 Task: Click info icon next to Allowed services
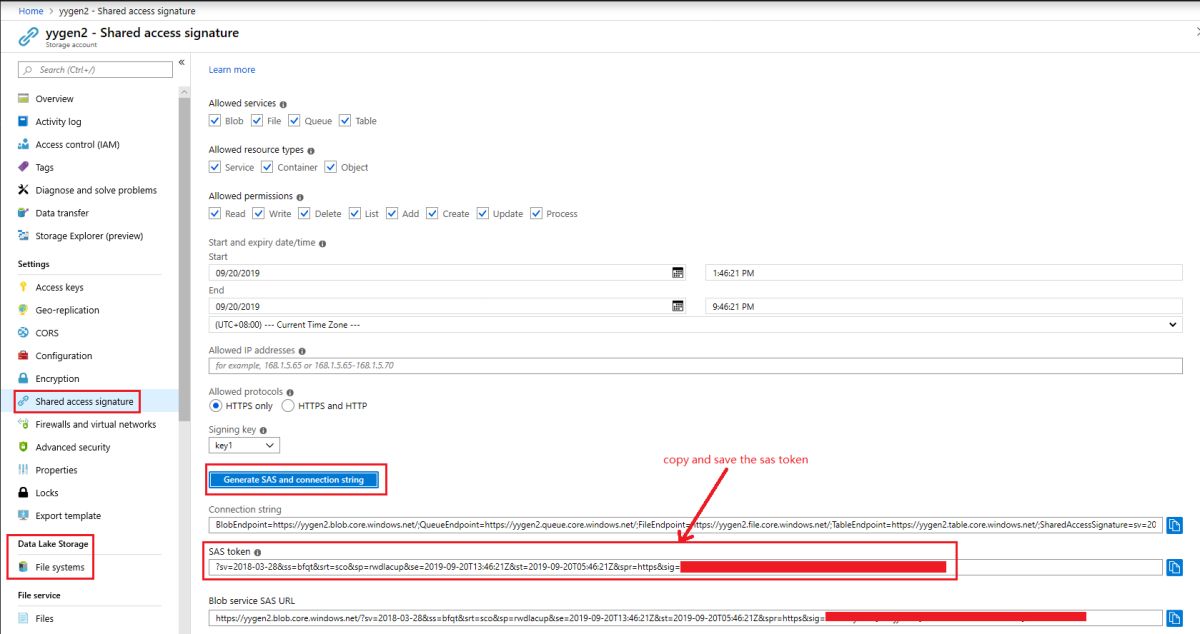283,104
